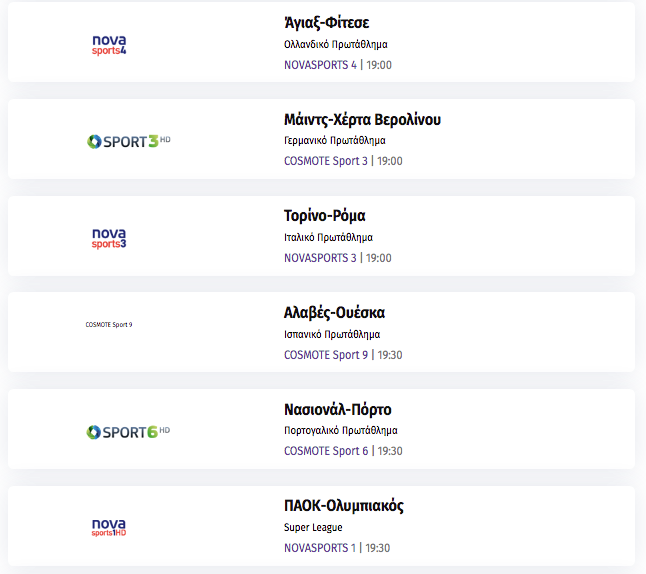The height and width of the screenshot is (574, 646).
Task: Click the Super League competition label
Action: point(313,527)
